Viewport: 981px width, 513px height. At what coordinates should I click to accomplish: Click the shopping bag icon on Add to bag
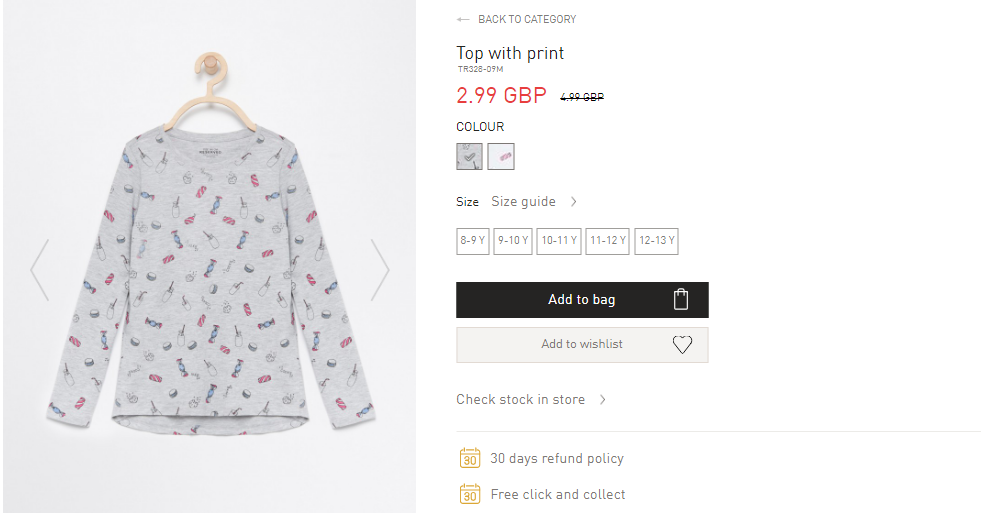tap(681, 299)
